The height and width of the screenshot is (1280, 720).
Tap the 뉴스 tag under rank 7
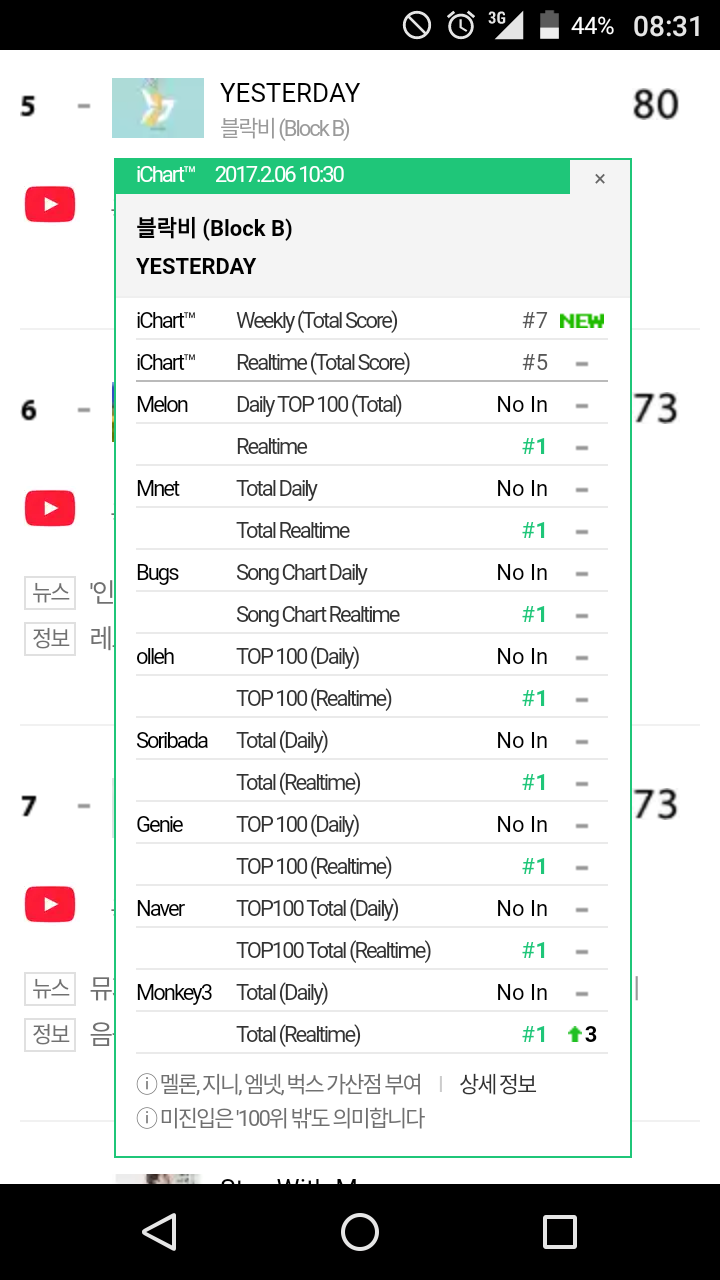pos(50,989)
